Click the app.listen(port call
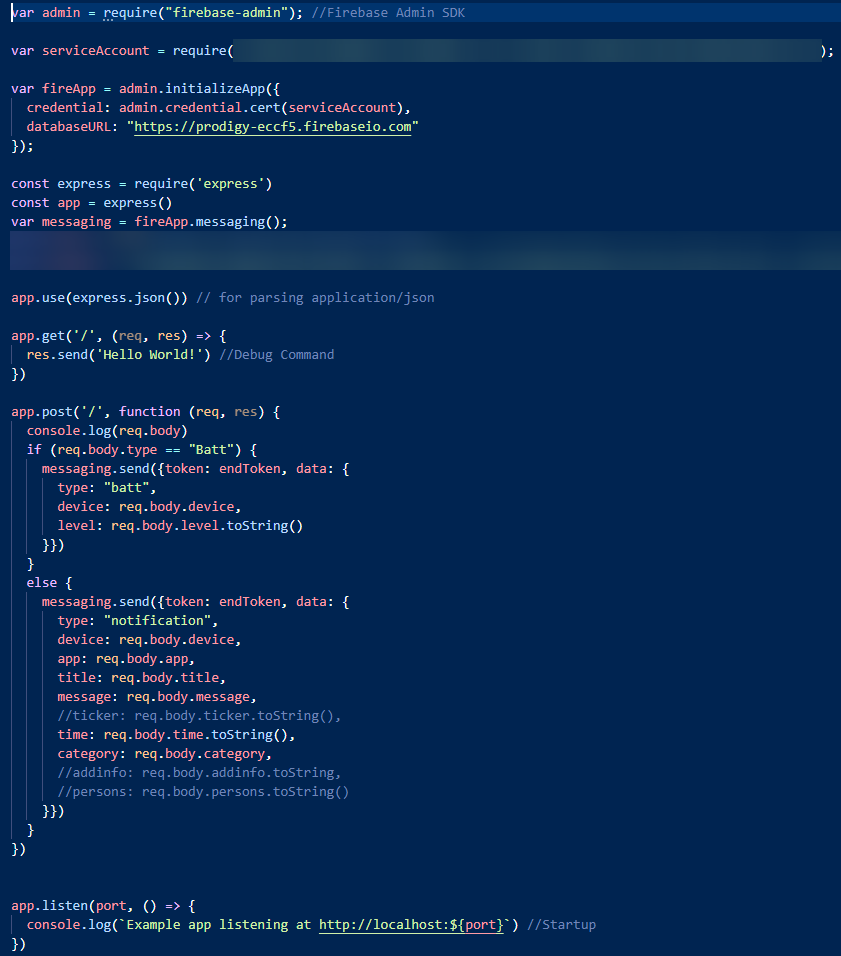This screenshot has width=841, height=956. [x=69, y=906]
